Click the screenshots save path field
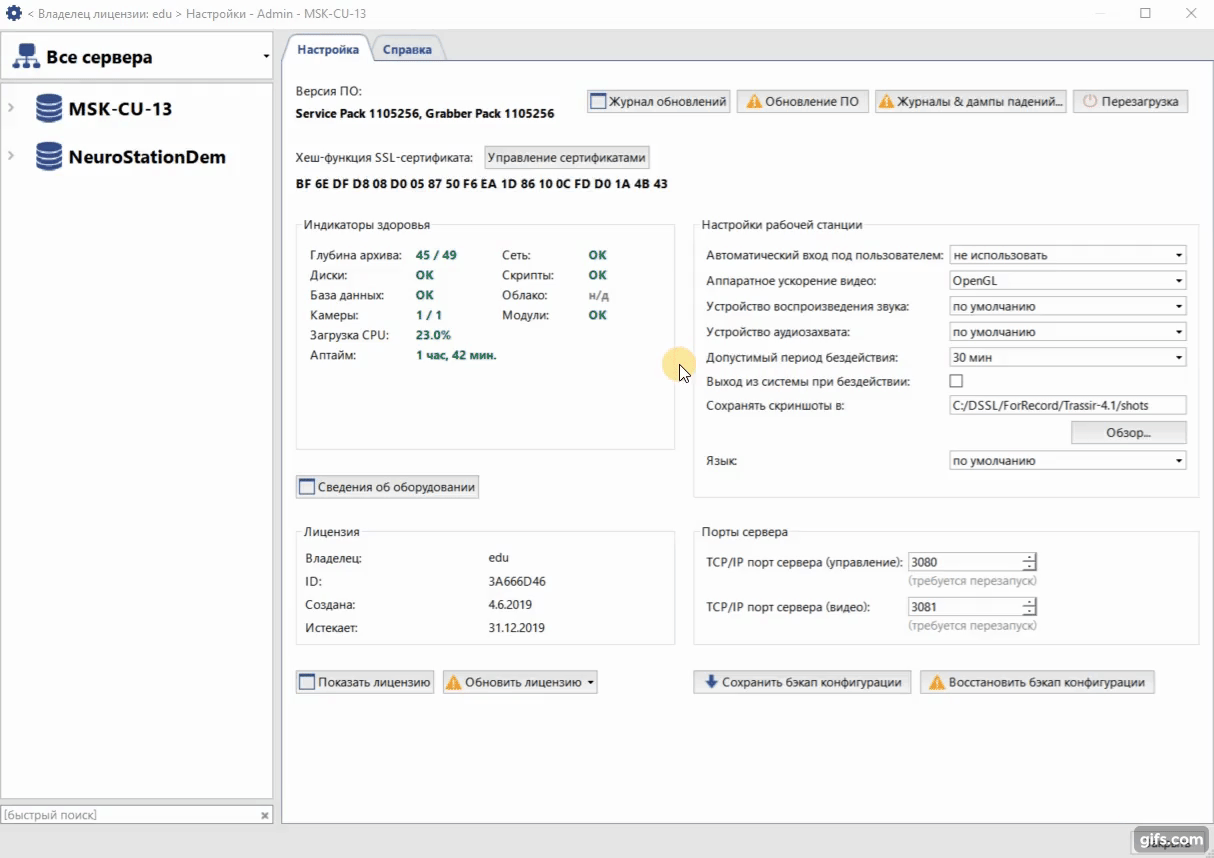 click(x=1067, y=405)
